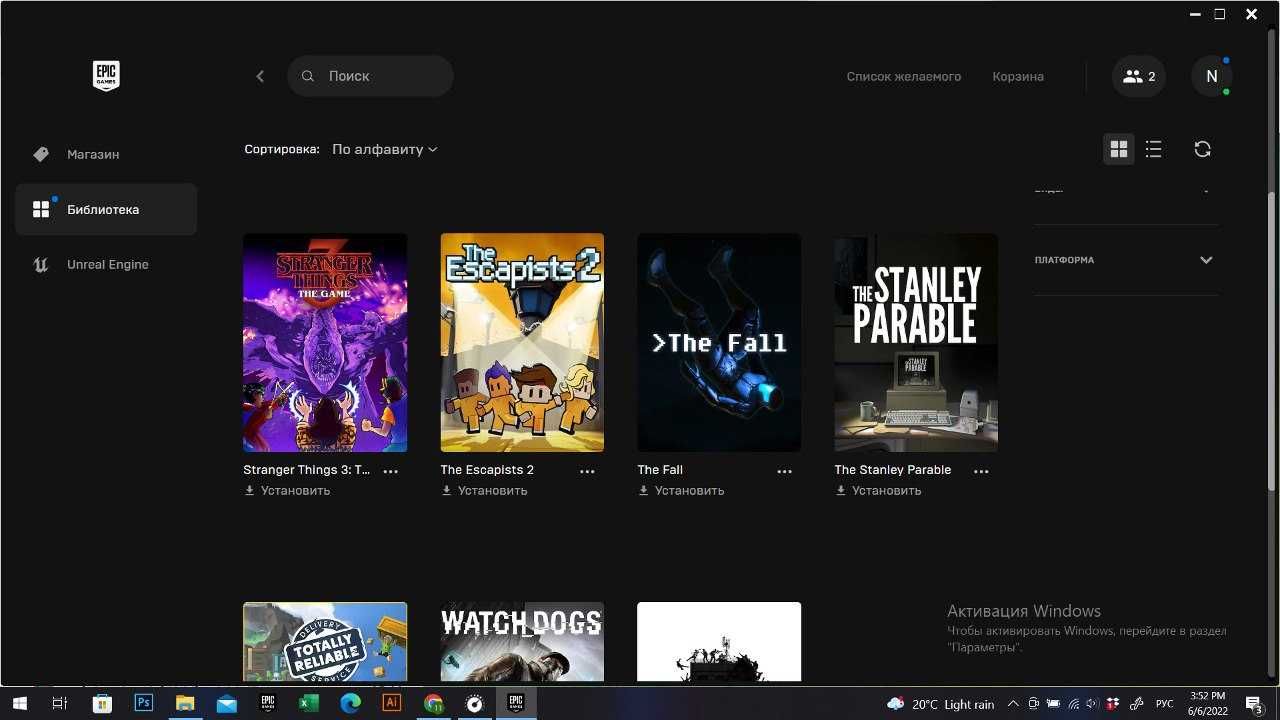Open Microsoft Edge from the taskbar
The height and width of the screenshot is (720, 1280).
click(x=350, y=704)
